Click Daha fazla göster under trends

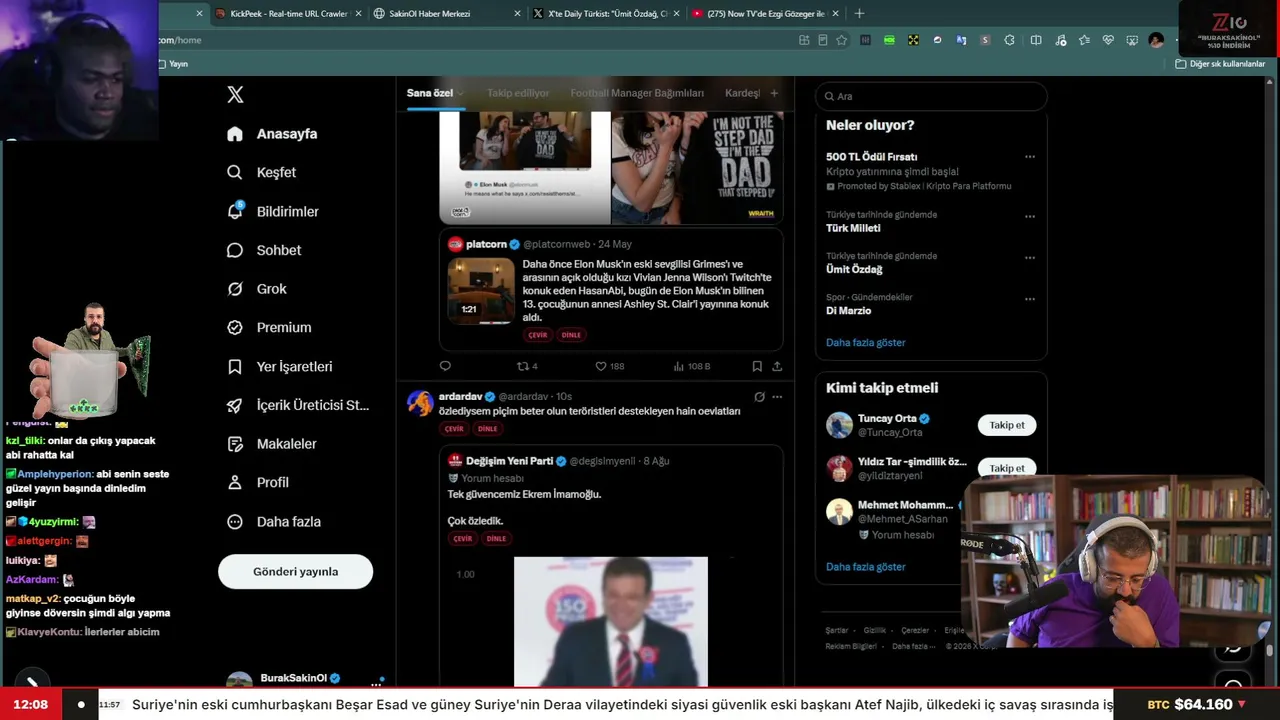pyautogui.click(x=865, y=343)
